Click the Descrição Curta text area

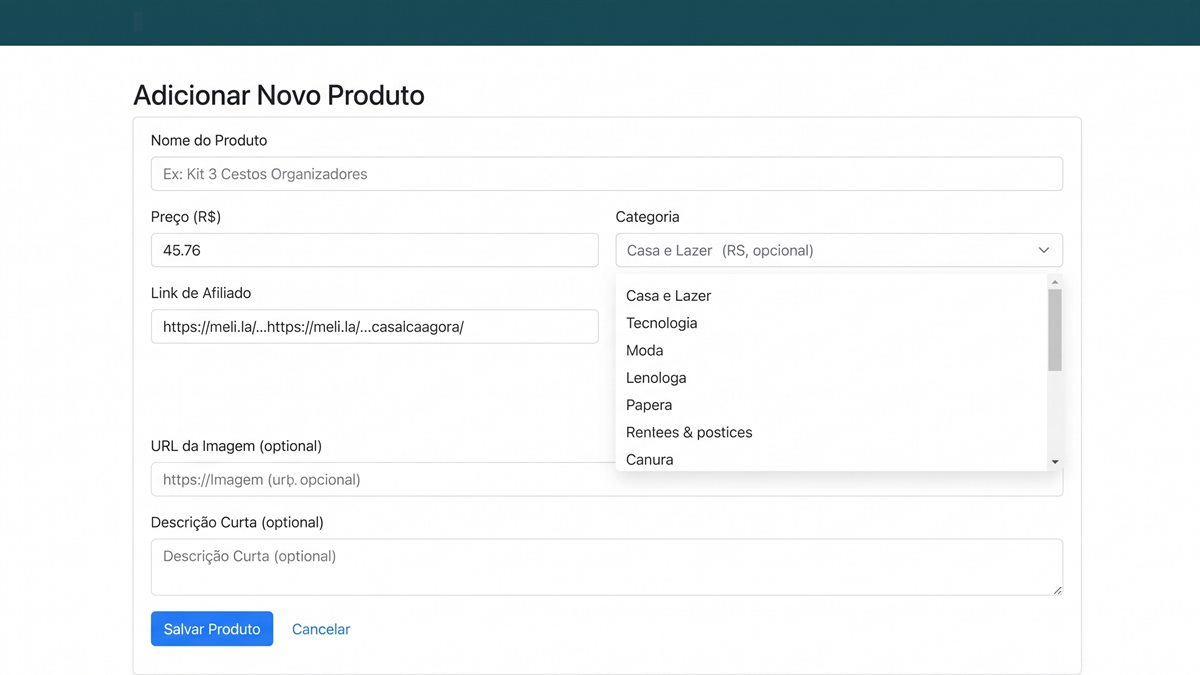606,567
